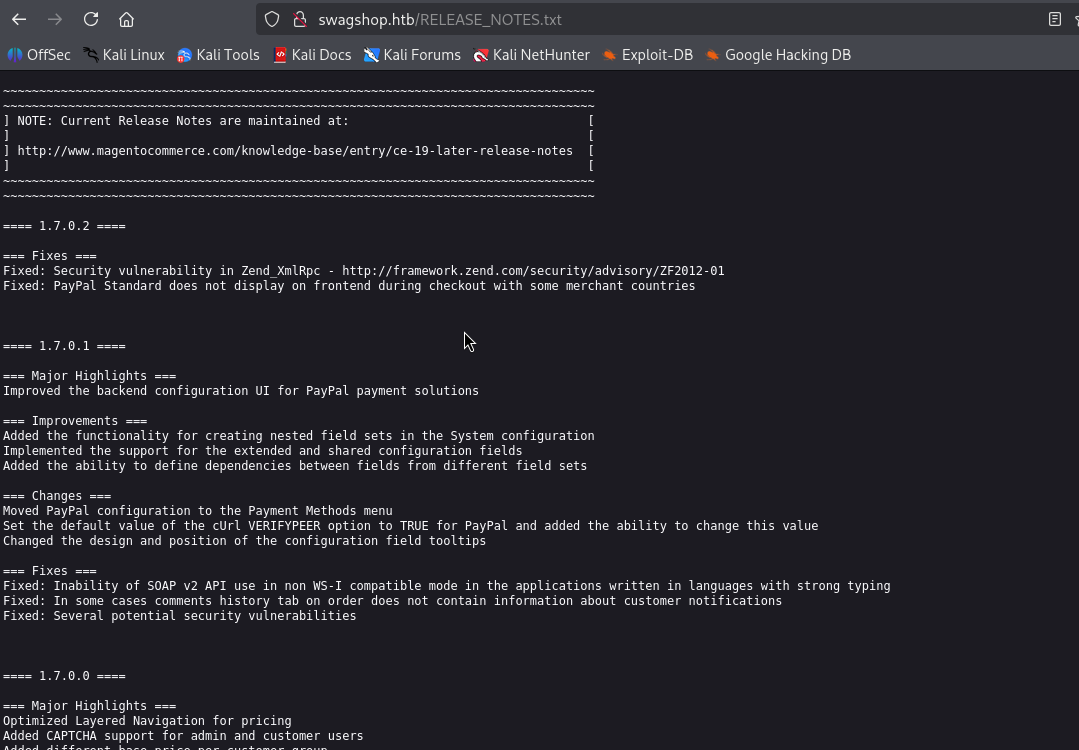Click the forward navigation arrow
Viewport: 1079px width, 750px height.
[55, 19]
